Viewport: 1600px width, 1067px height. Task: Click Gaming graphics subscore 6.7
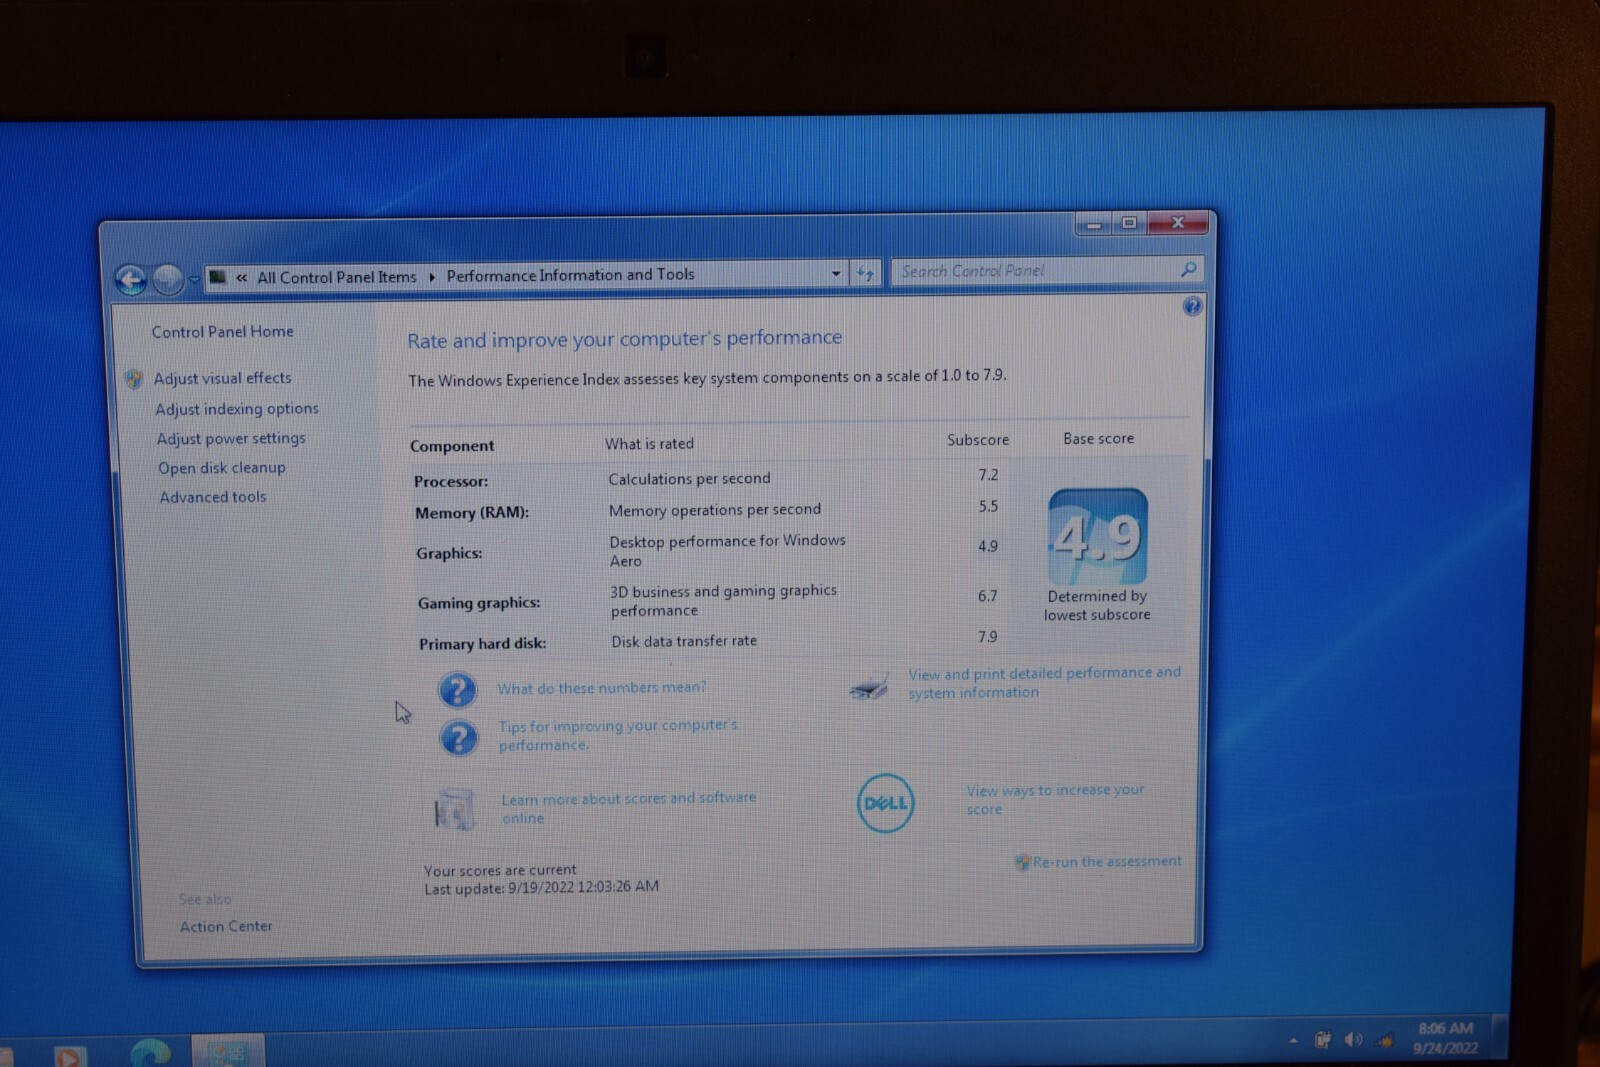coord(987,596)
